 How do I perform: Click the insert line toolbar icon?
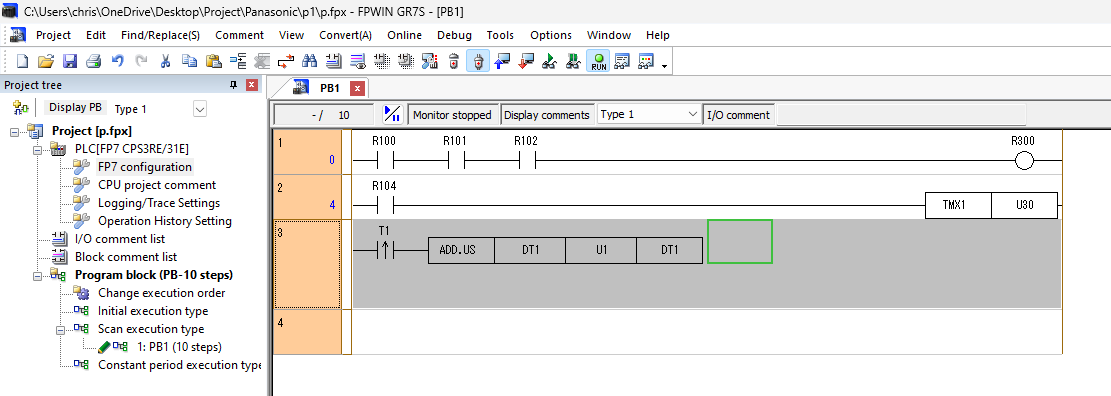tap(237, 62)
